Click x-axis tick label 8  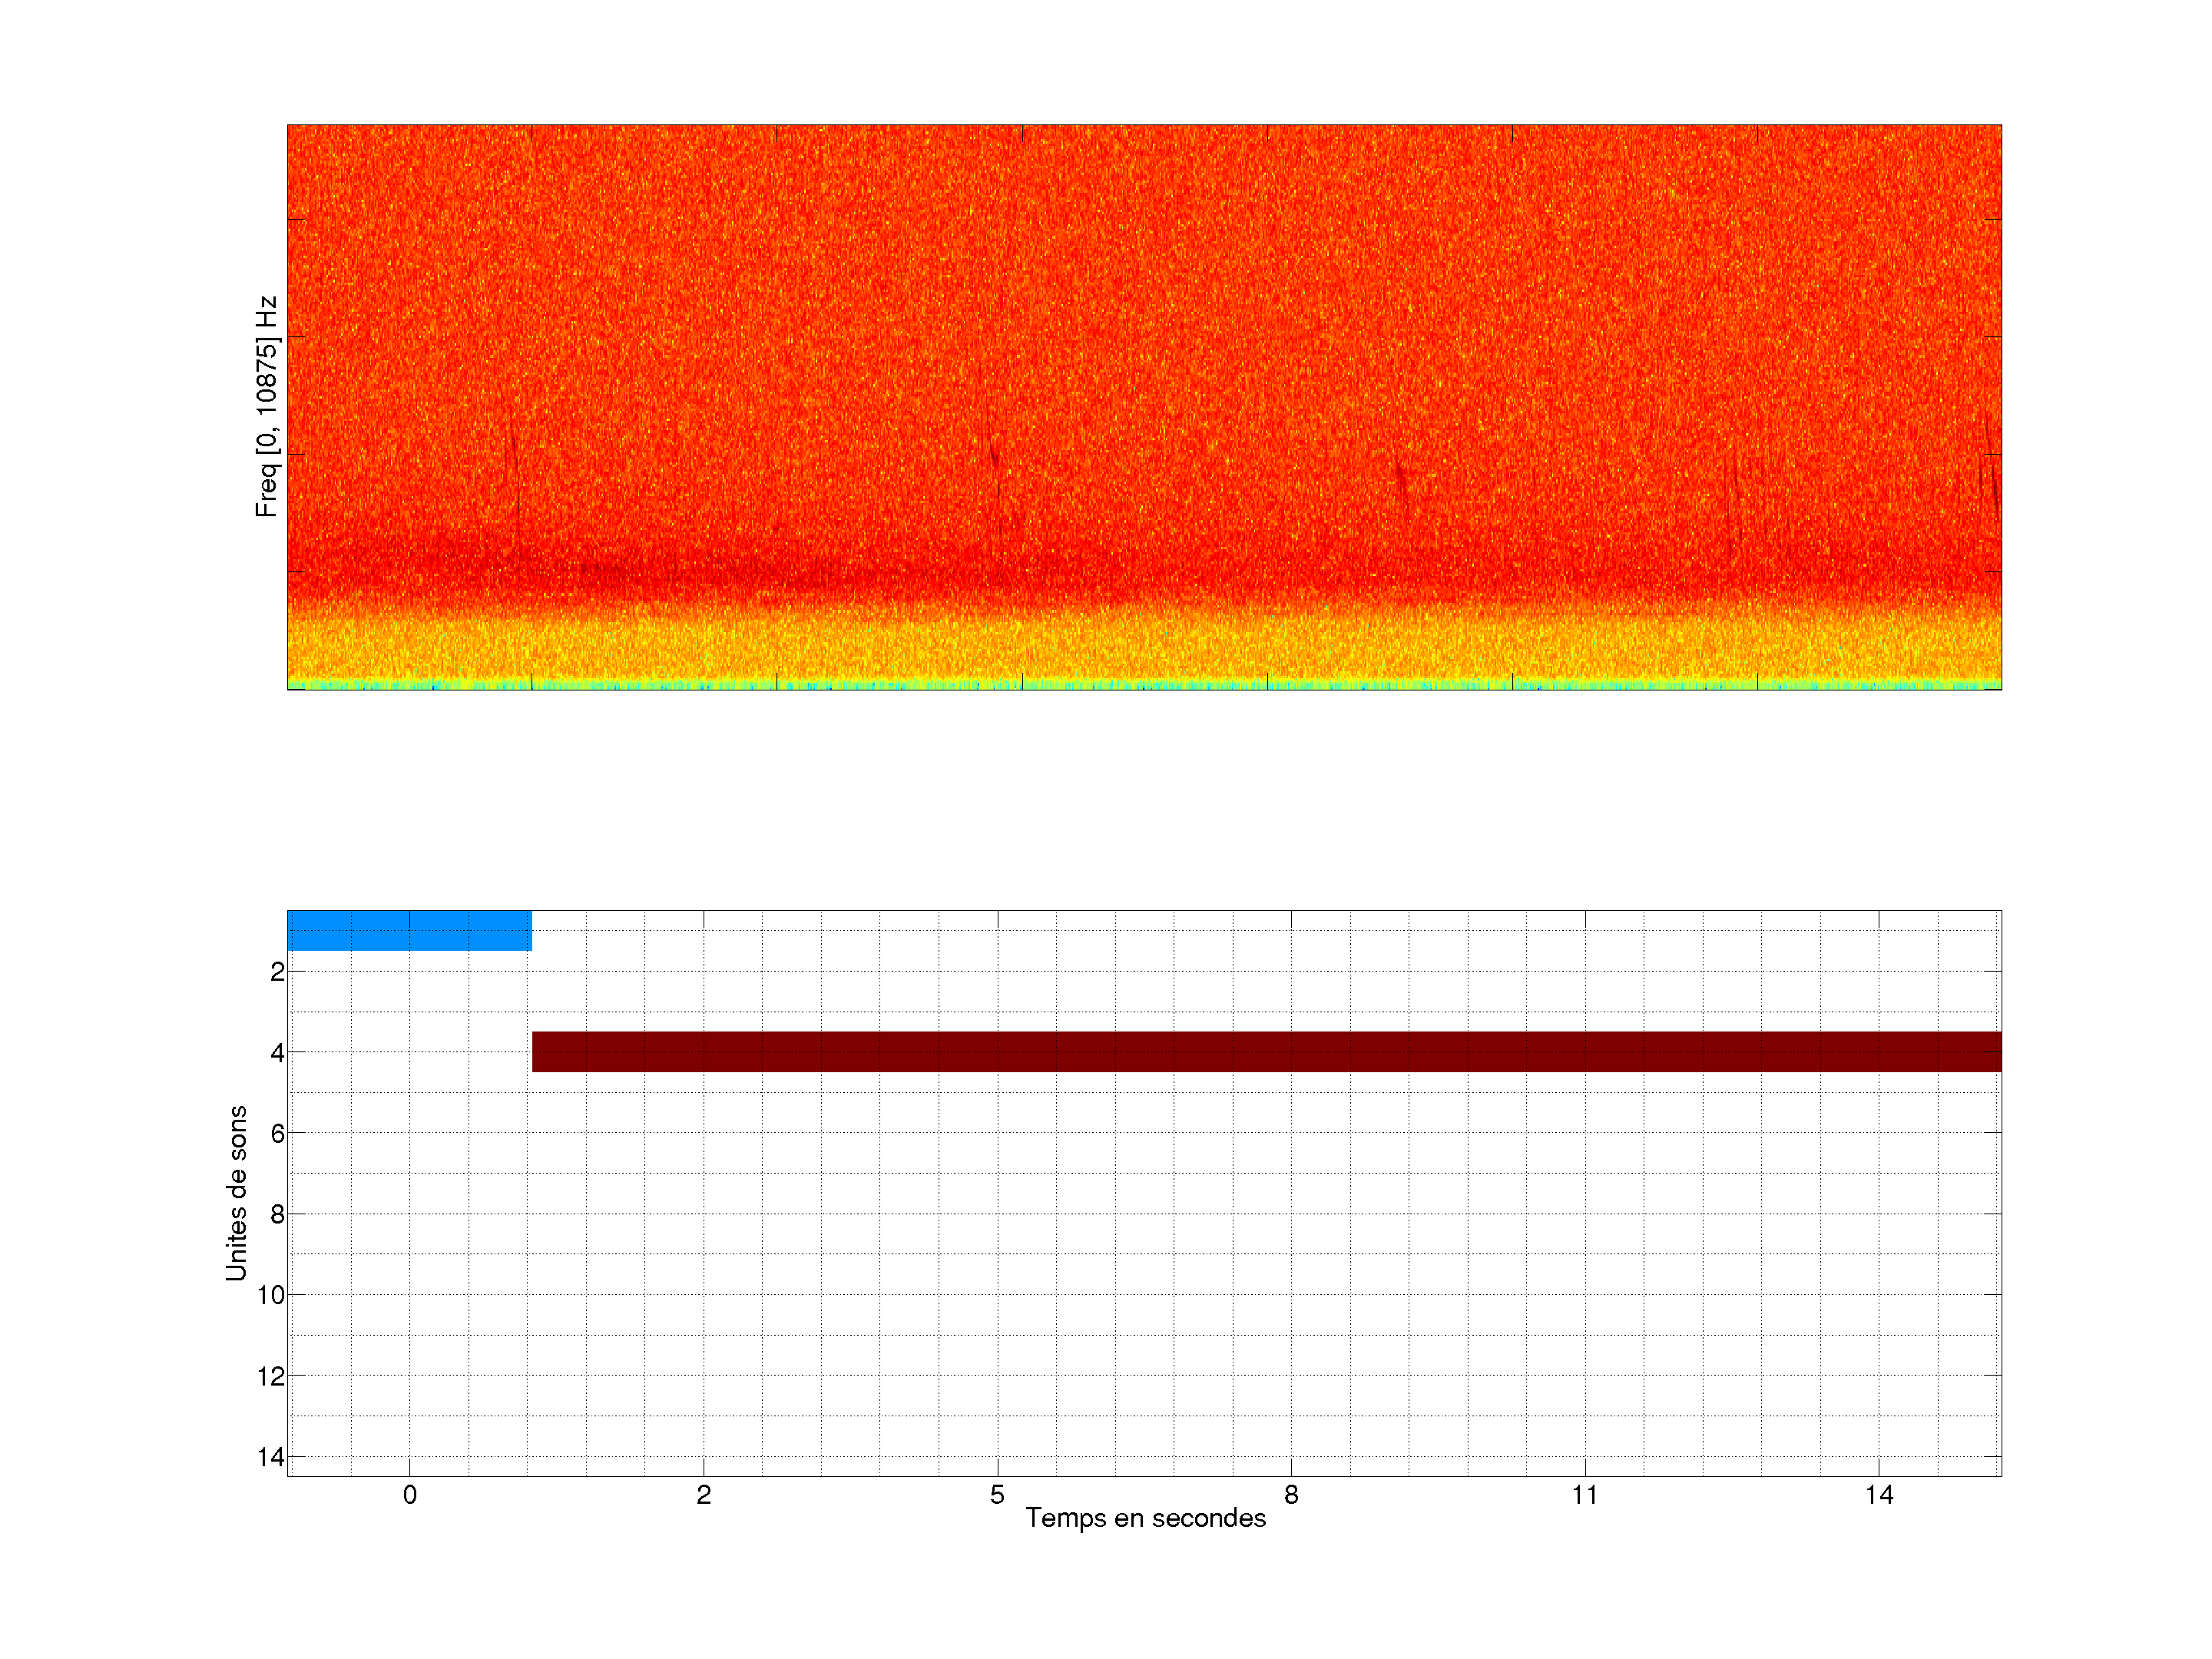pos(1291,1495)
